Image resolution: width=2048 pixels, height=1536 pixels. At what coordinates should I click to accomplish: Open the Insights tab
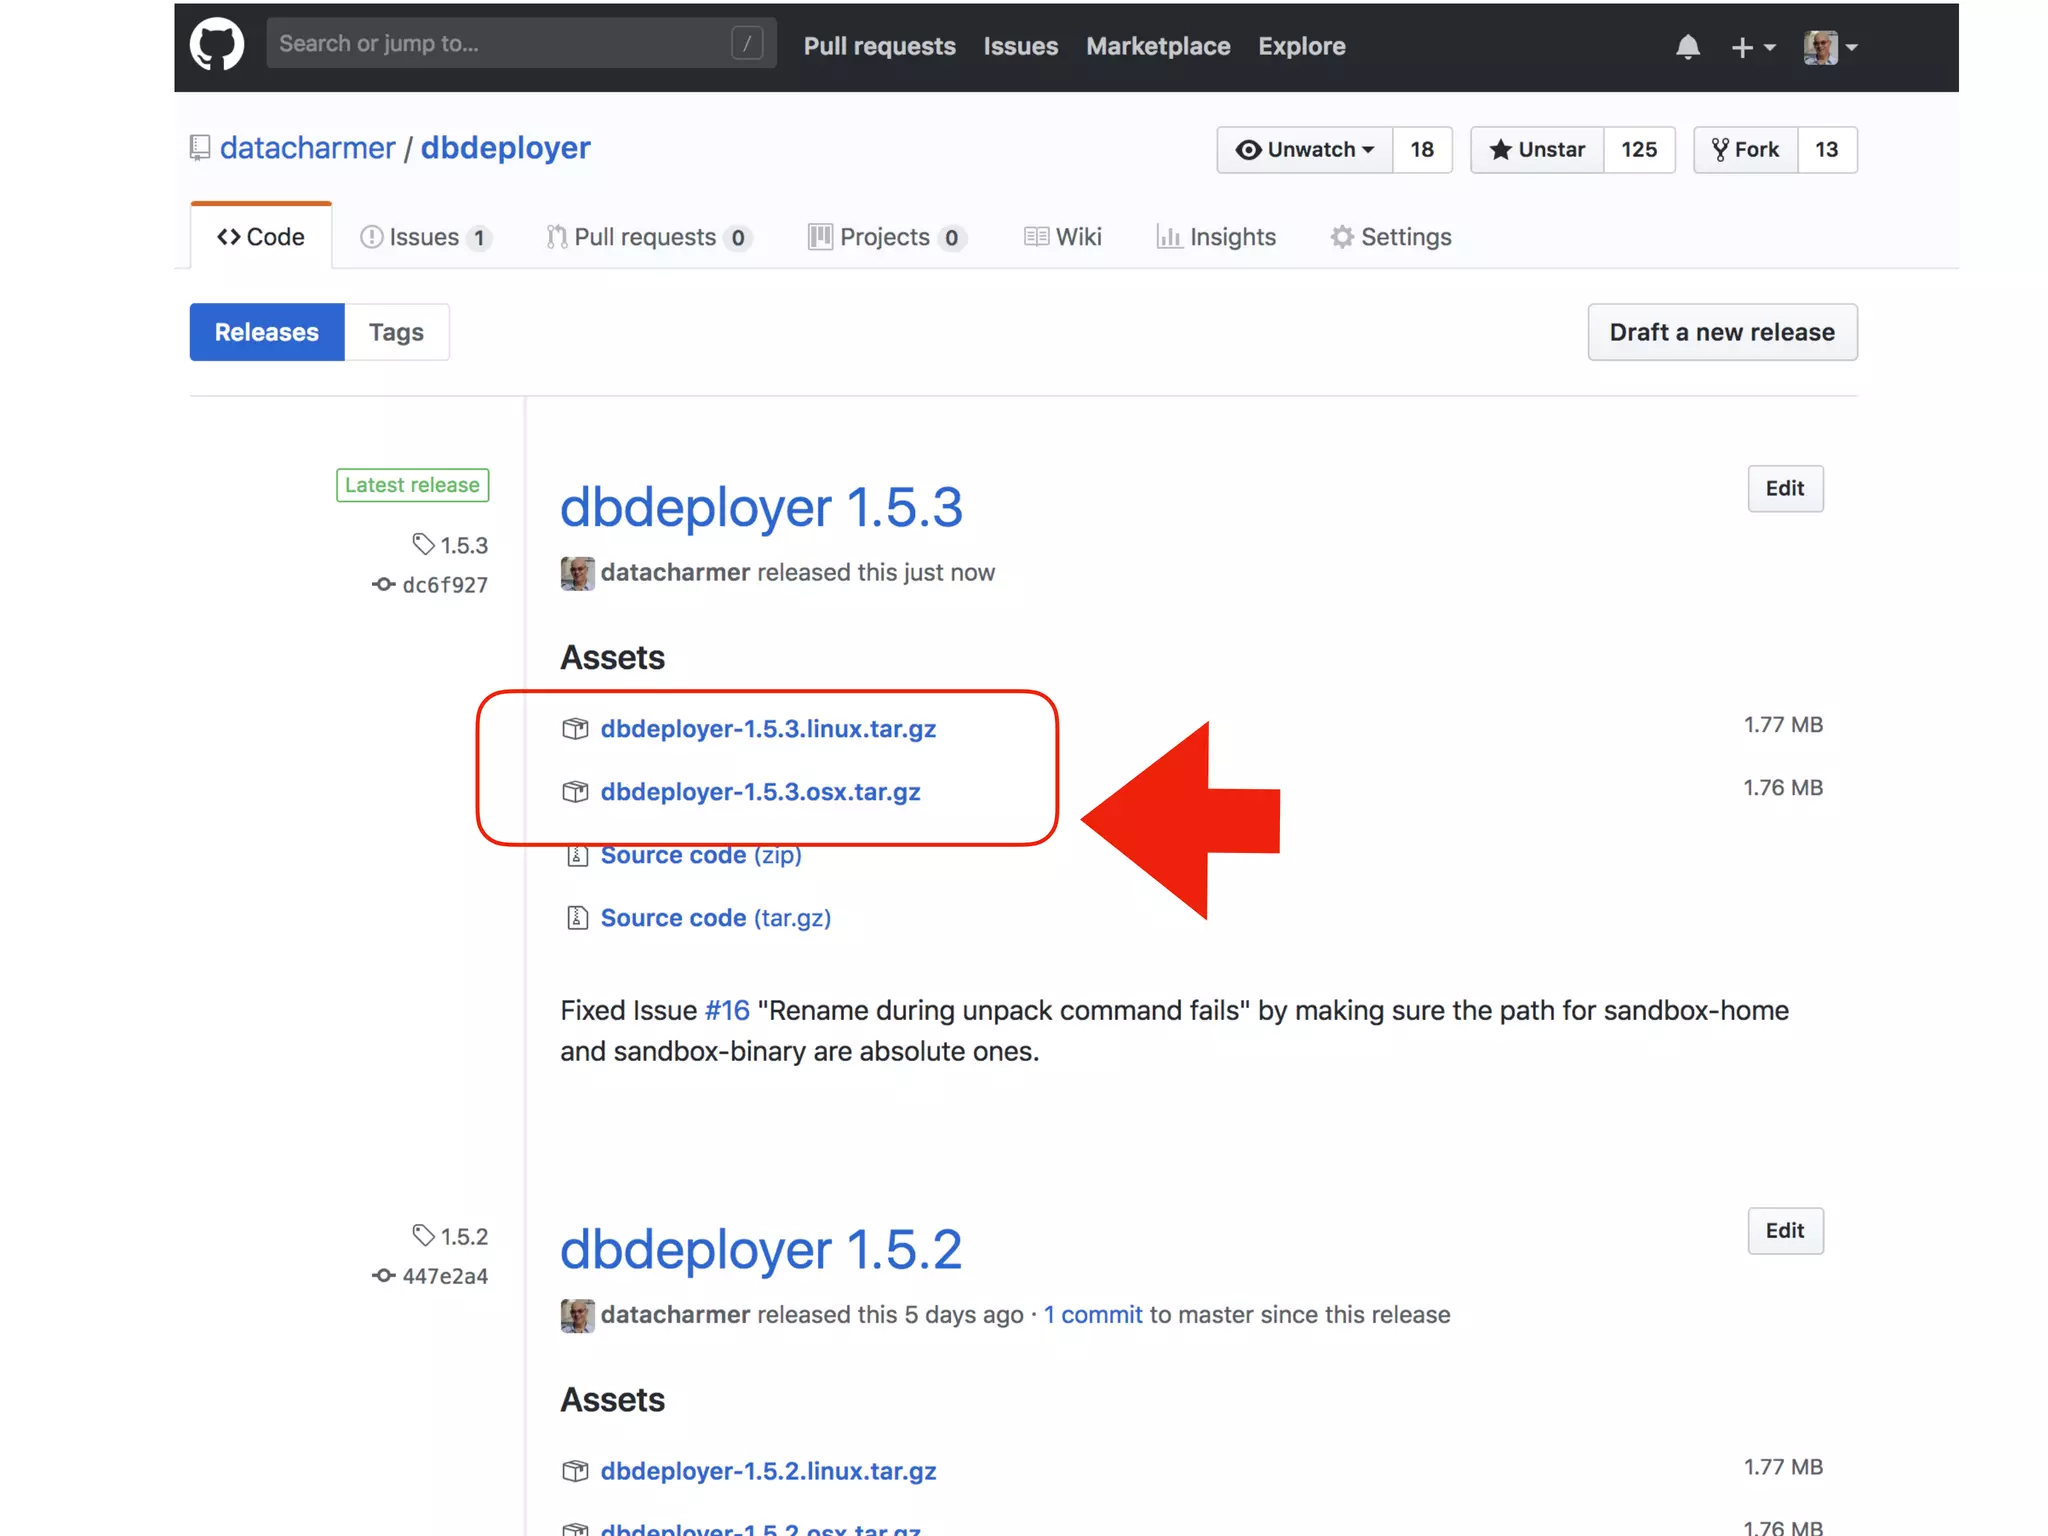[x=1217, y=237]
